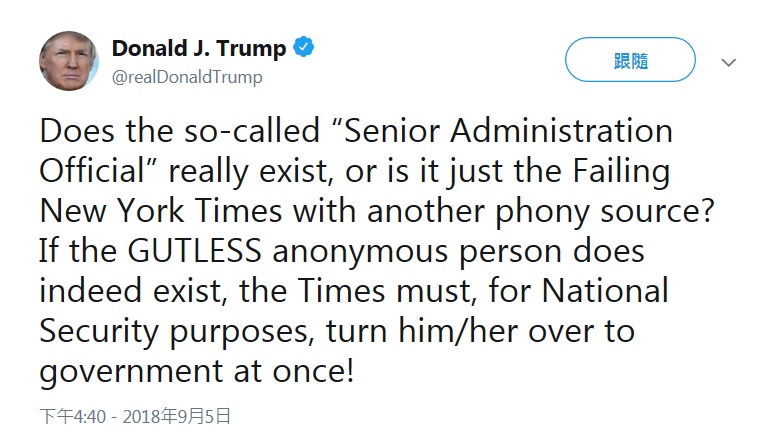Expand the tweet options chevron
This screenshot has width=780, height=444.
(728, 62)
